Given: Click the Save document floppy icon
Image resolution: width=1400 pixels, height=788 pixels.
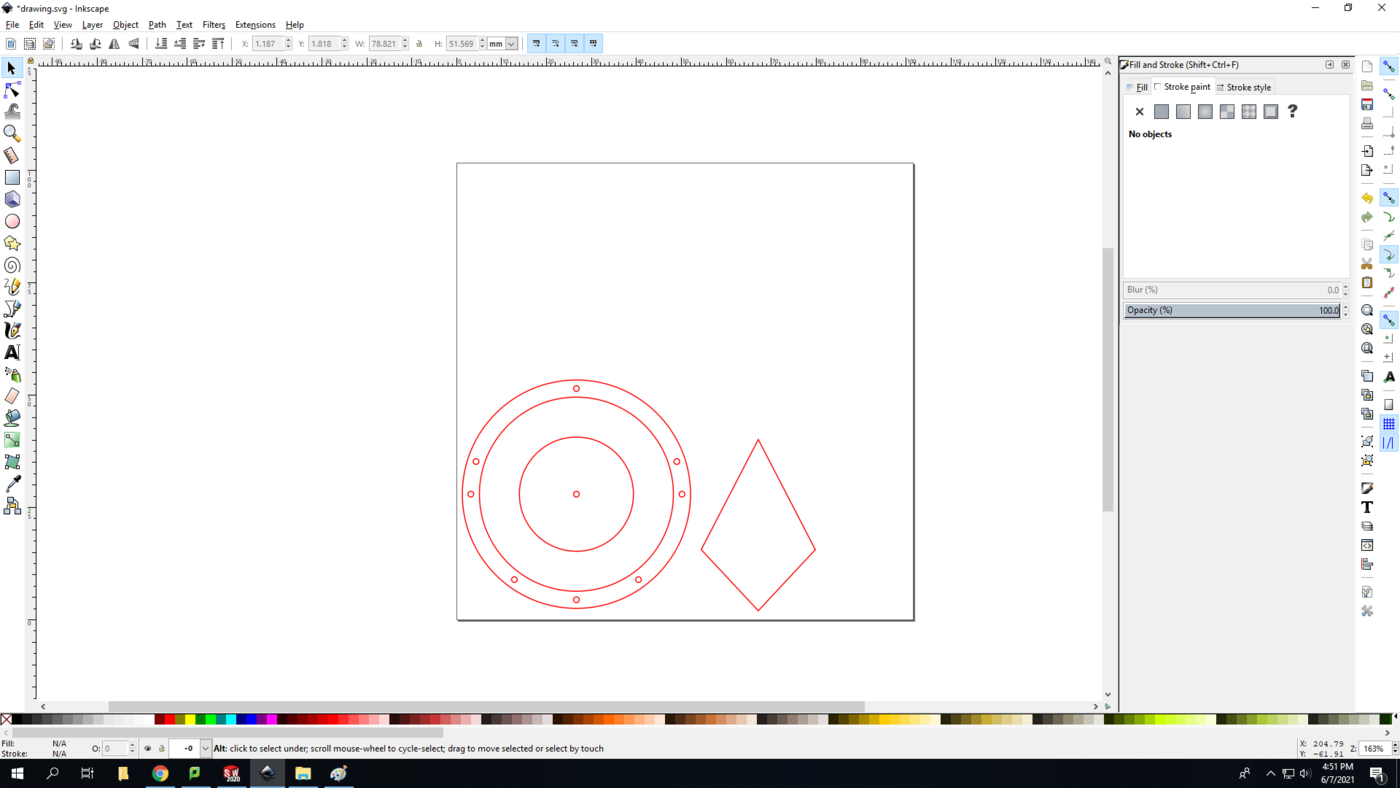Looking at the screenshot, I should (1367, 104).
